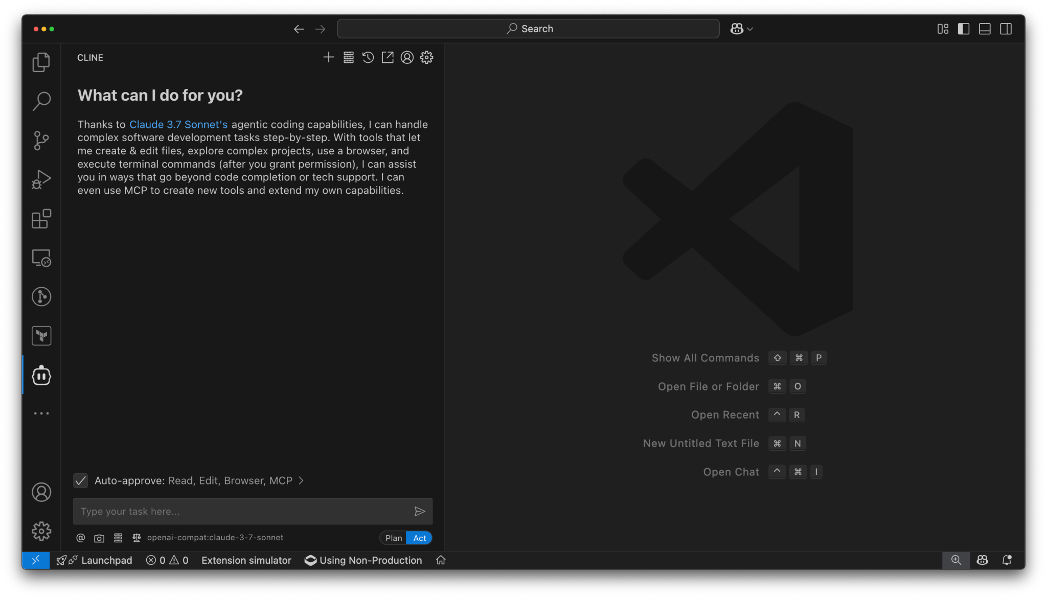Open the Claude 3.7 Sonnet link
This screenshot has height=598, width=1048.
pyautogui.click(x=178, y=125)
